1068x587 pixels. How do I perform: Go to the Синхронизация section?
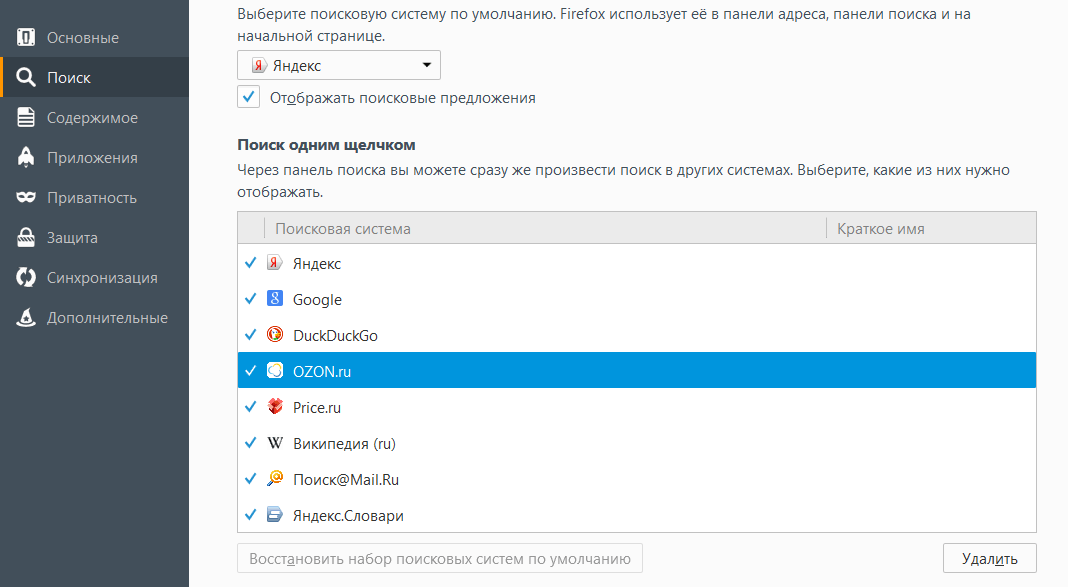[x=102, y=278]
